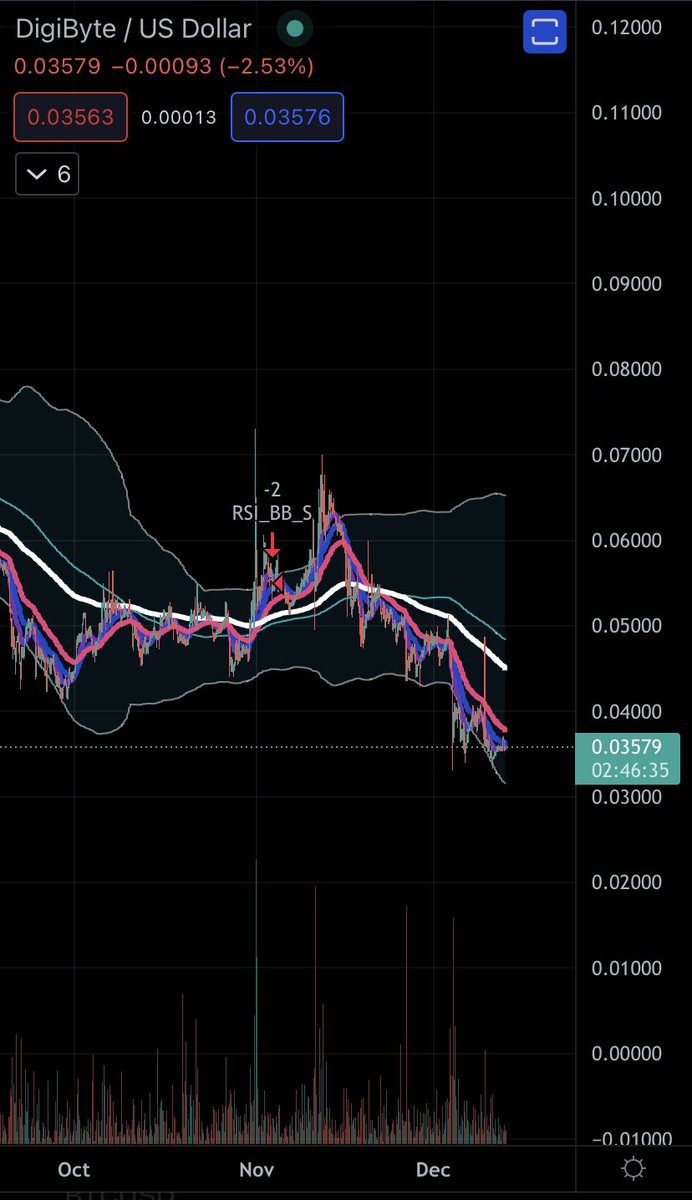Click the 0.07000 price axis label

coord(625,455)
